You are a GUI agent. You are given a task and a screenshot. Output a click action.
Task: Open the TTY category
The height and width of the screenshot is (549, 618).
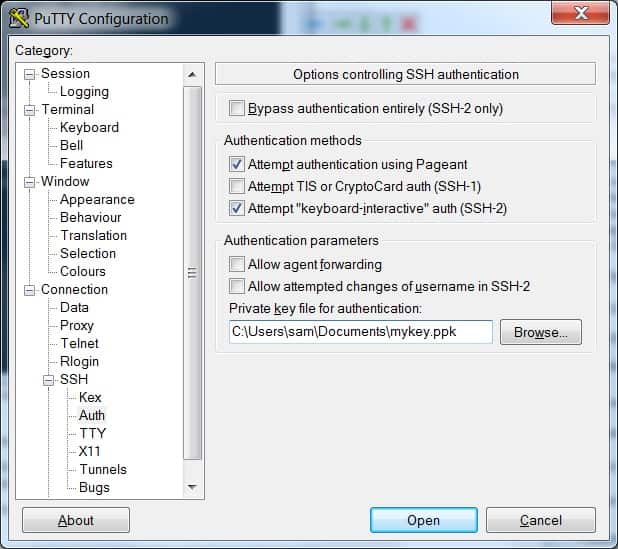pyautogui.click(x=93, y=433)
